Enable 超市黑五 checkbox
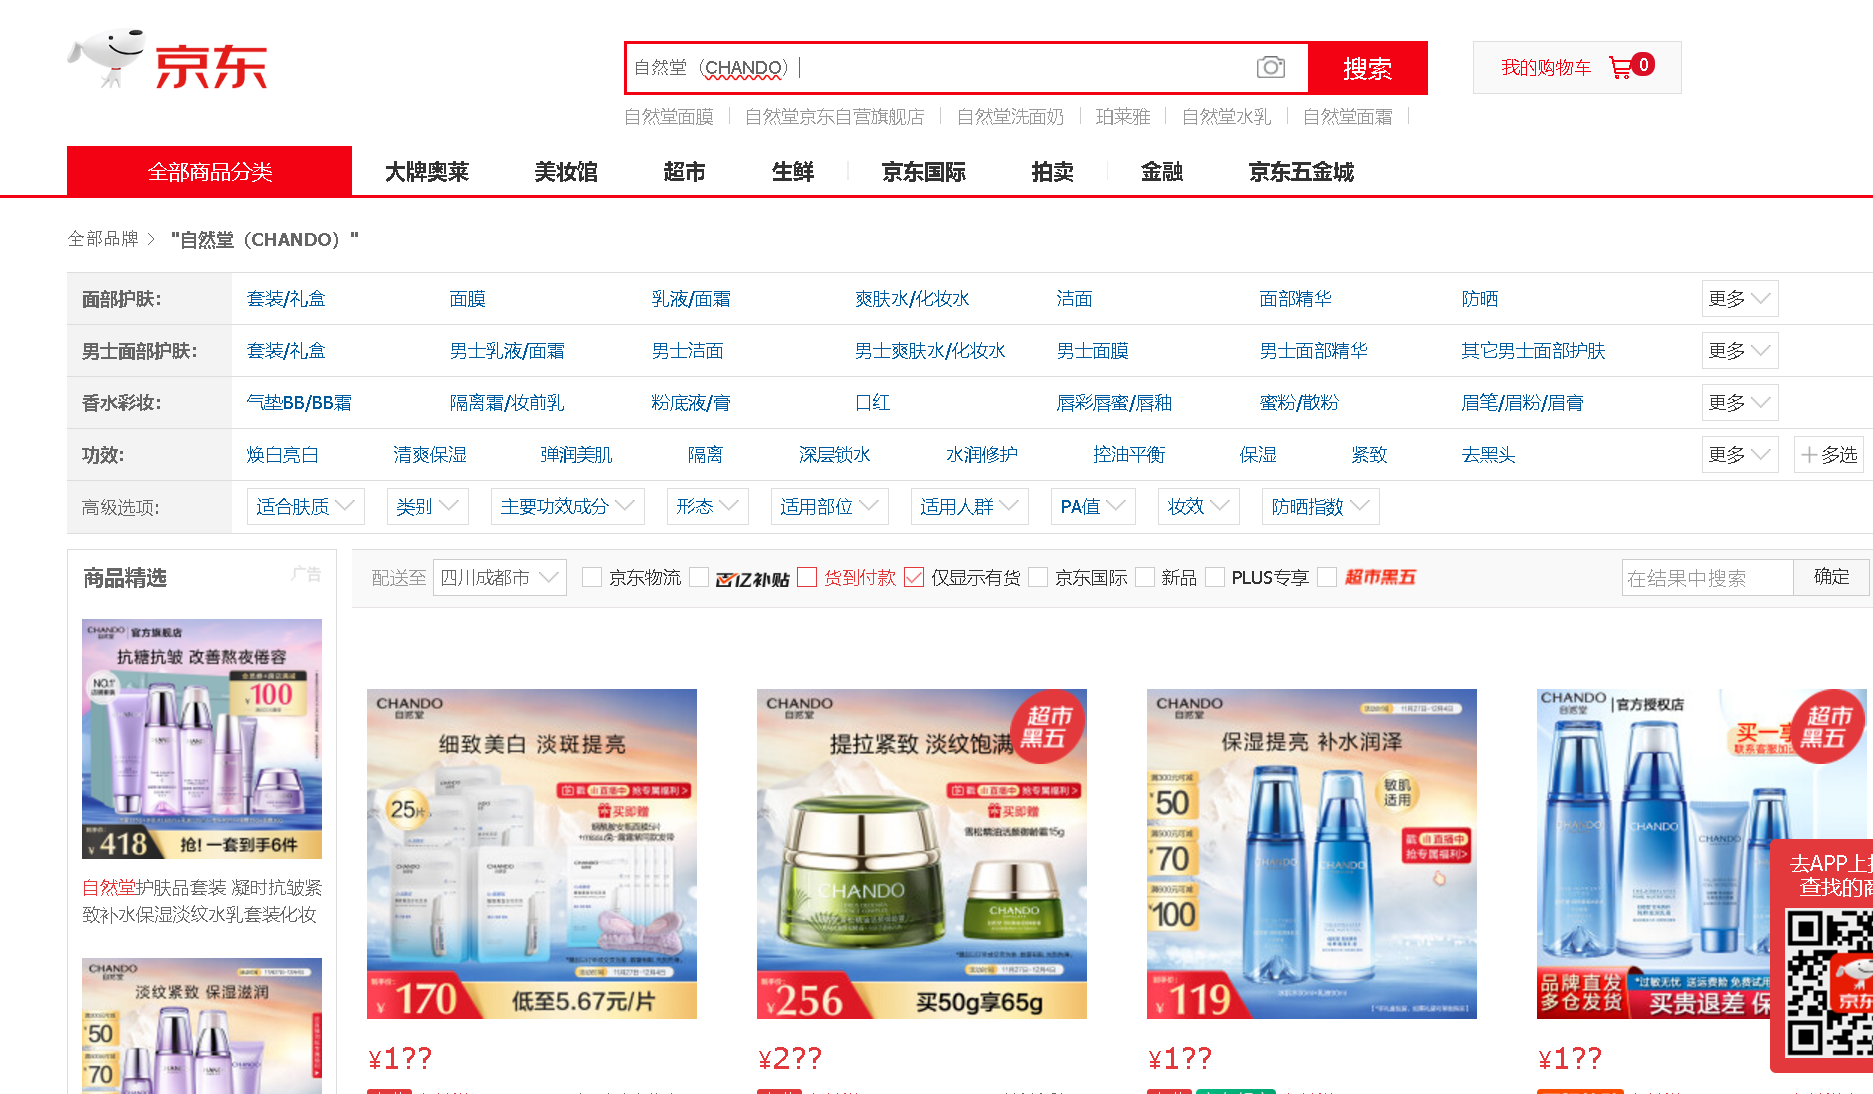 [x=1328, y=577]
